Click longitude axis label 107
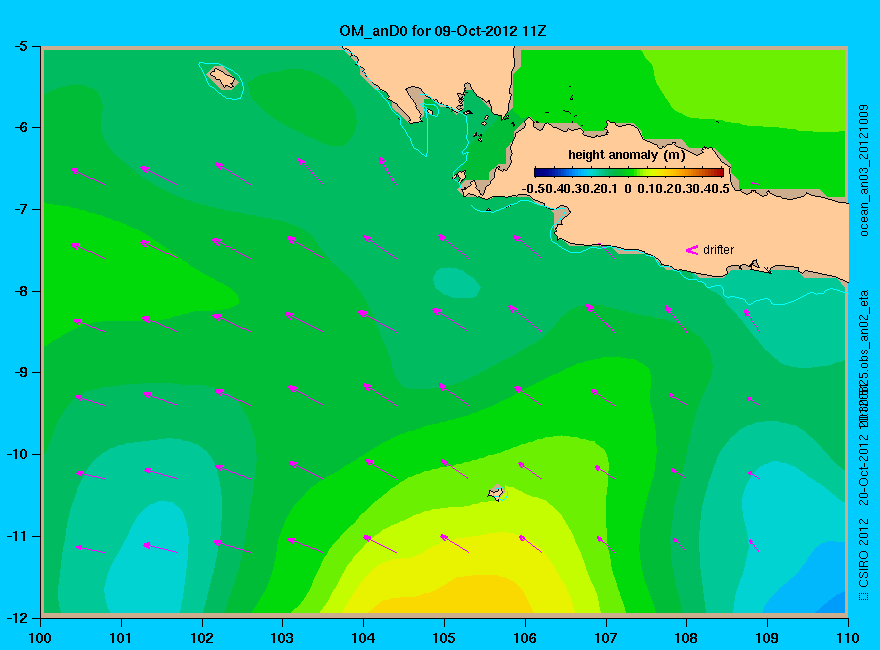Viewport: 880px width, 650px height. (x=606, y=638)
